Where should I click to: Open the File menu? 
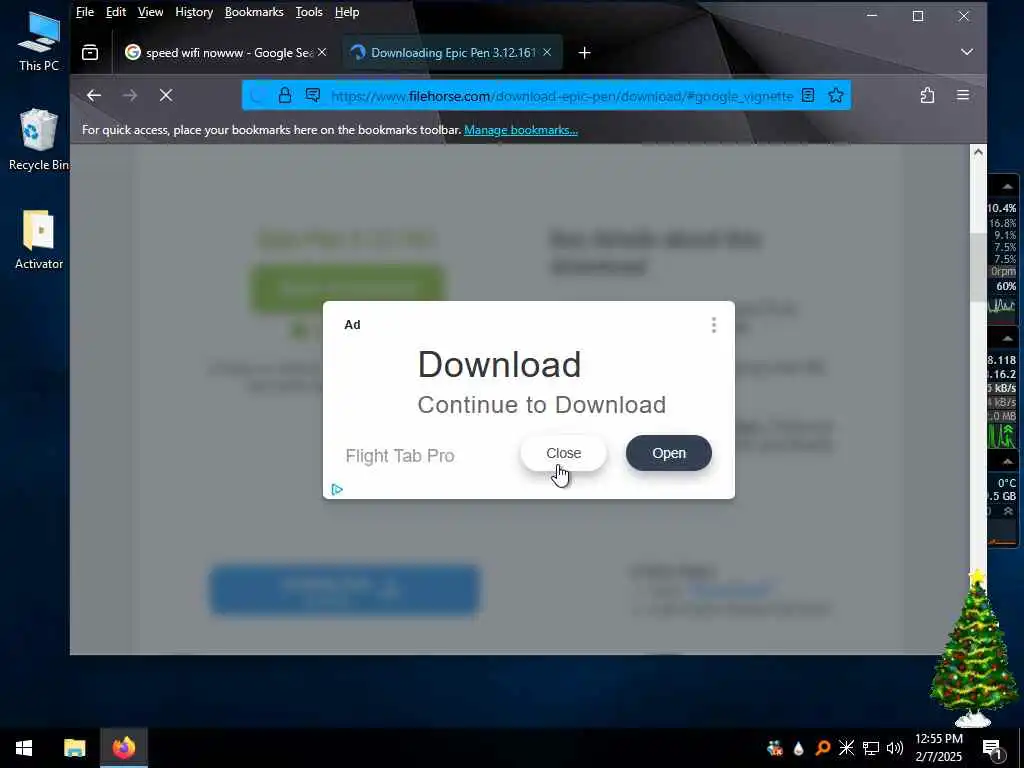point(85,12)
